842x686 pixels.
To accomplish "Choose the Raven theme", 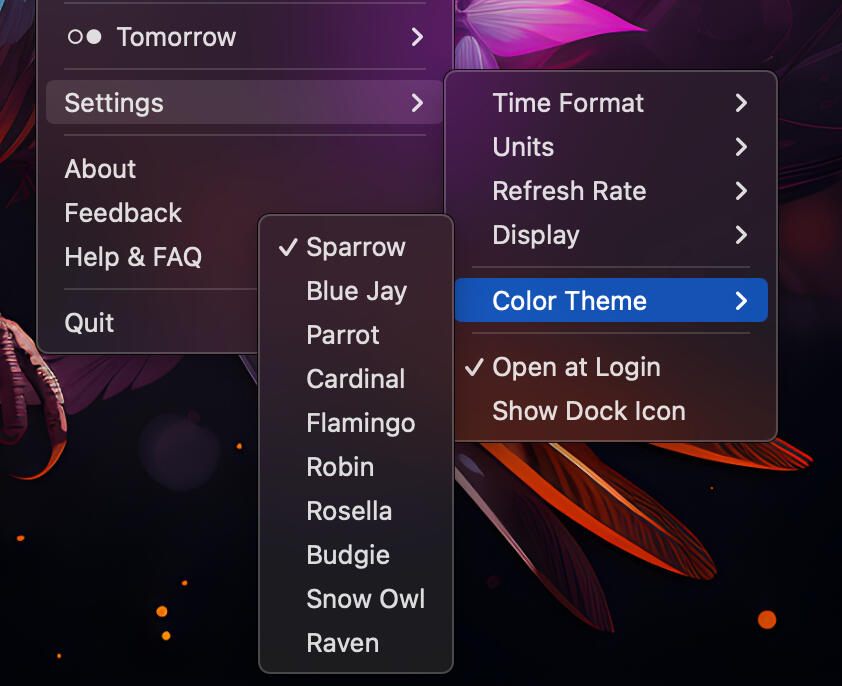I will click(342, 643).
